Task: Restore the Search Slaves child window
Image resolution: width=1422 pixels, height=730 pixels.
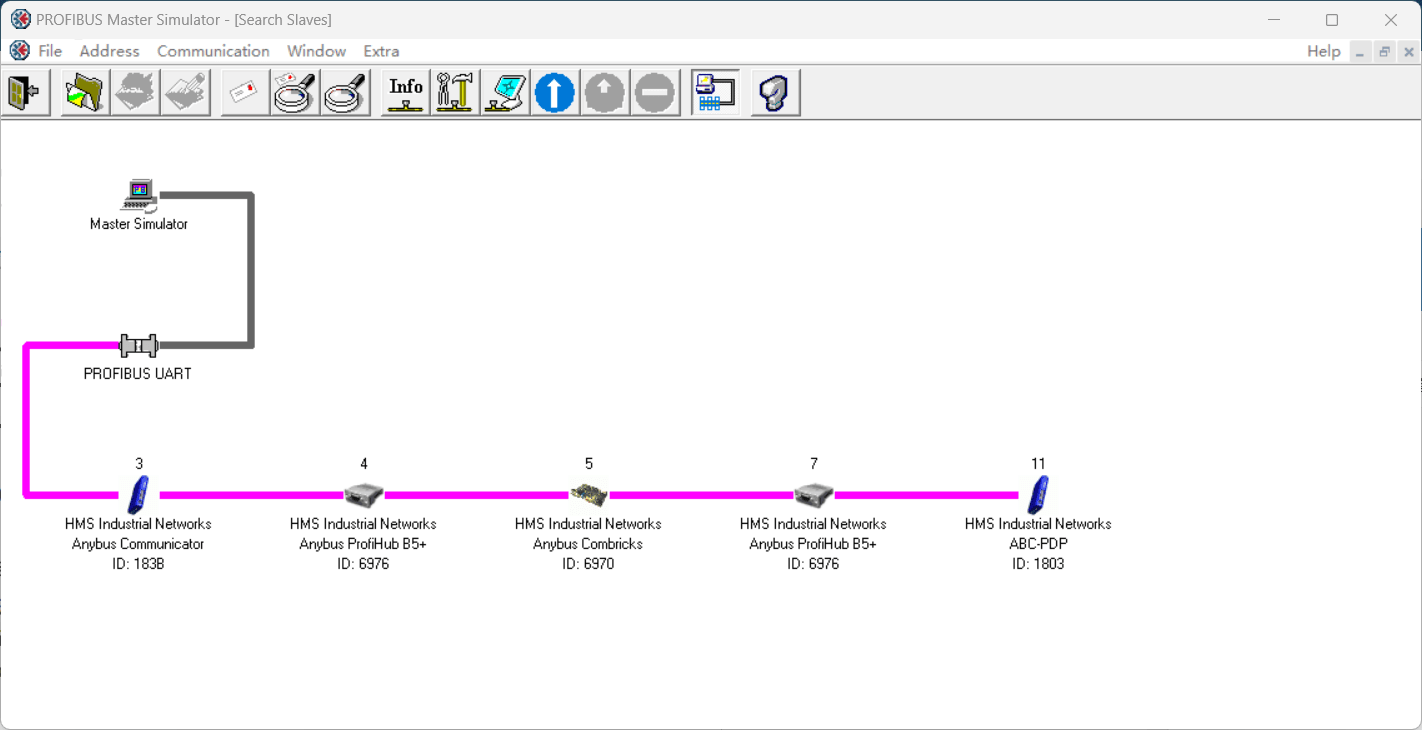Action: click(x=1384, y=52)
